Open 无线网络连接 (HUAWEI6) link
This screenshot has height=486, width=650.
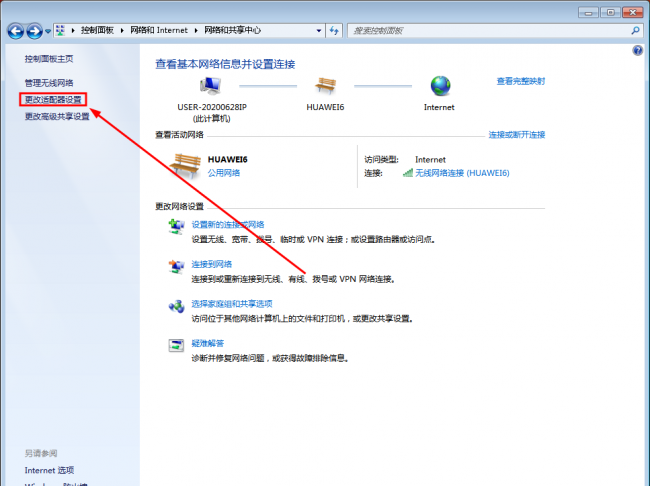pos(462,173)
